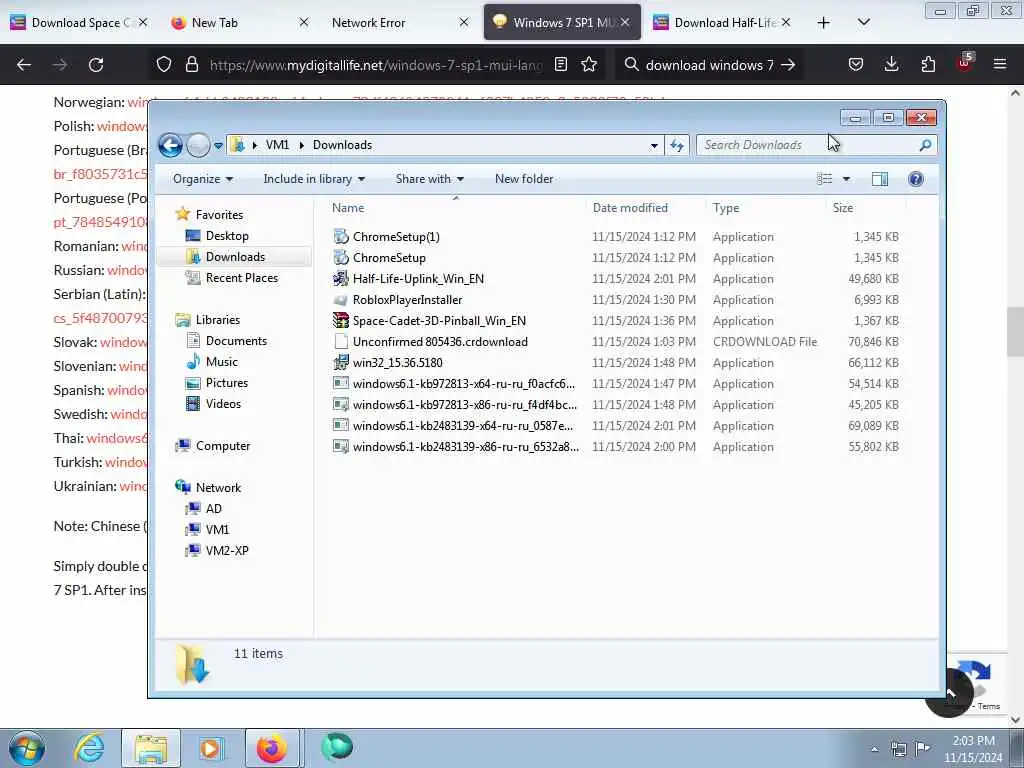This screenshot has width=1024, height=768.
Task: Click the Firefox search go arrow
Action: tap(788, 65)
